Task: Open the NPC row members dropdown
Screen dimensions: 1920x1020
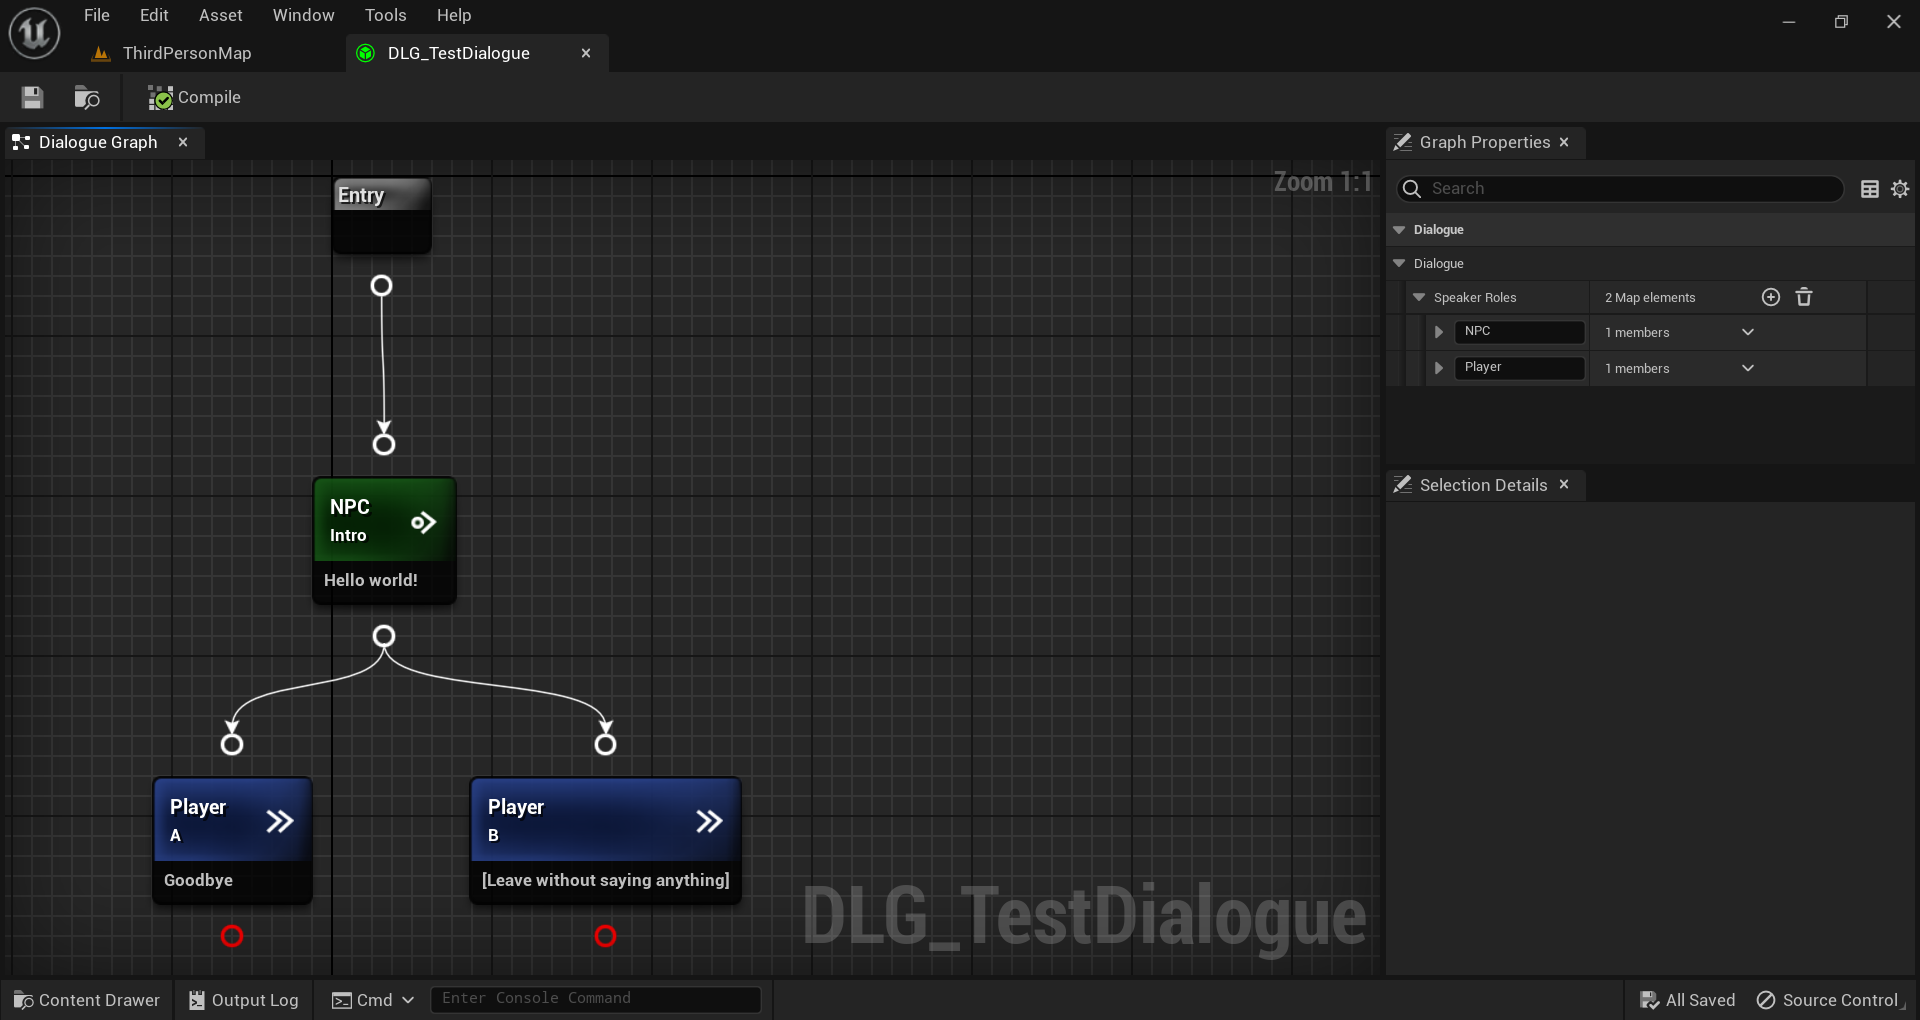Action: pyautogui.click(x=1748, y=332)
